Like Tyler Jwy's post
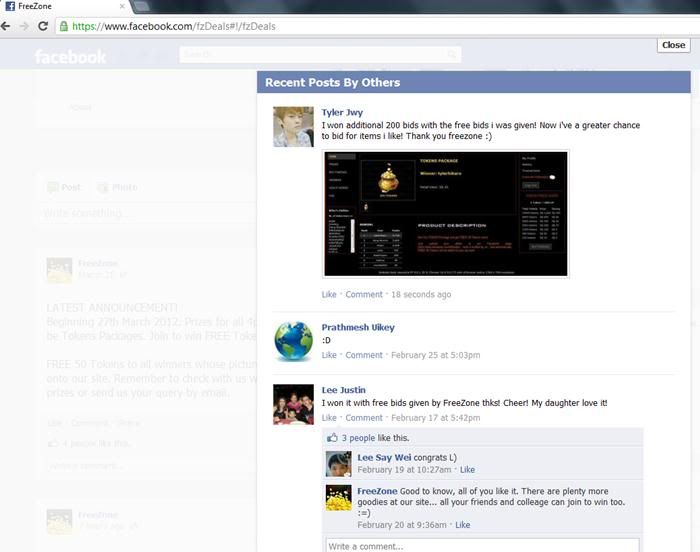Image resolution: width=700 pixels, height=552 pixels. [329, 294]
